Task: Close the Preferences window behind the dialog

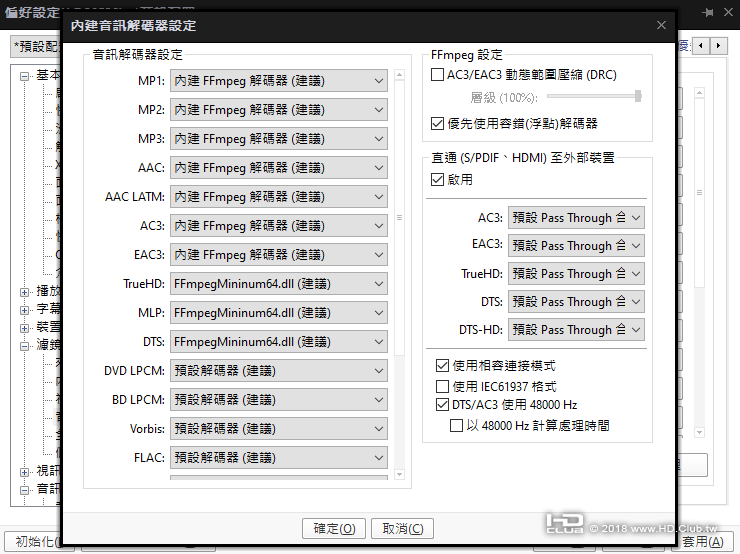Action: pos(729,13)
